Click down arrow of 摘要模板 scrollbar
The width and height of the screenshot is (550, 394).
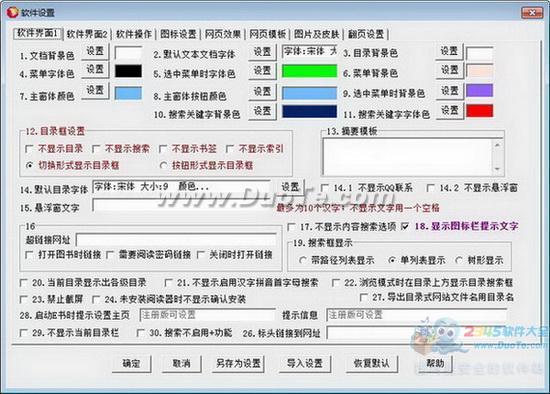(497, 169)
